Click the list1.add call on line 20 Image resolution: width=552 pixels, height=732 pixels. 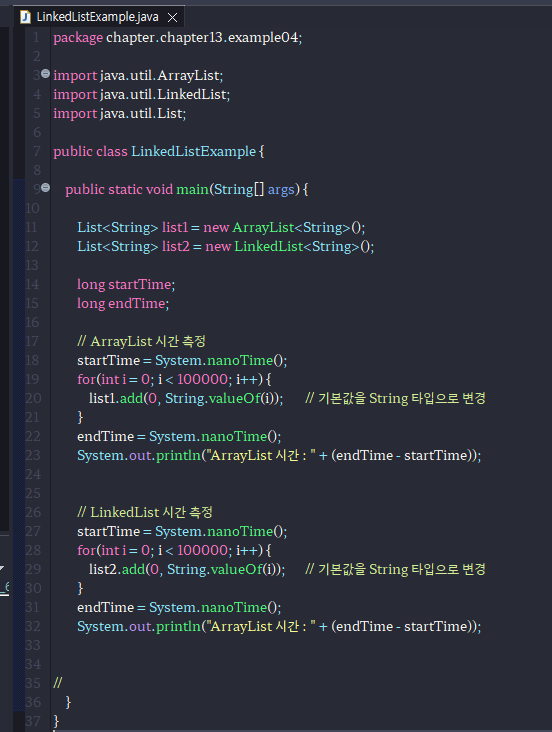click(186, 398)
